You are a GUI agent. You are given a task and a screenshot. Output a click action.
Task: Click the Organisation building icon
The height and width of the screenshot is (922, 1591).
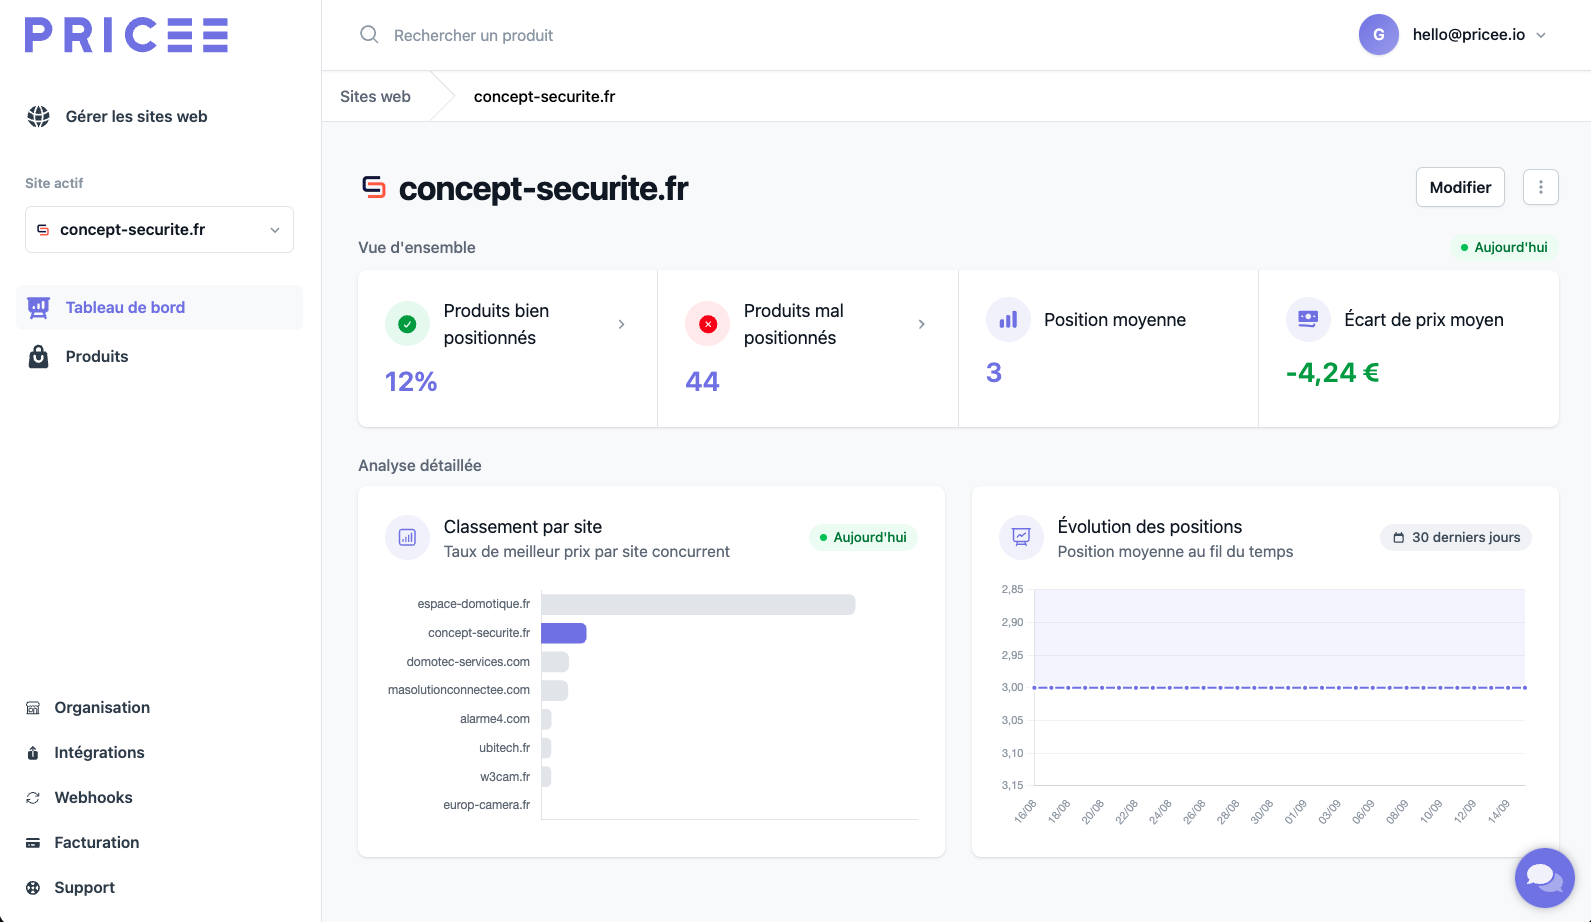[x=33, y=708]
